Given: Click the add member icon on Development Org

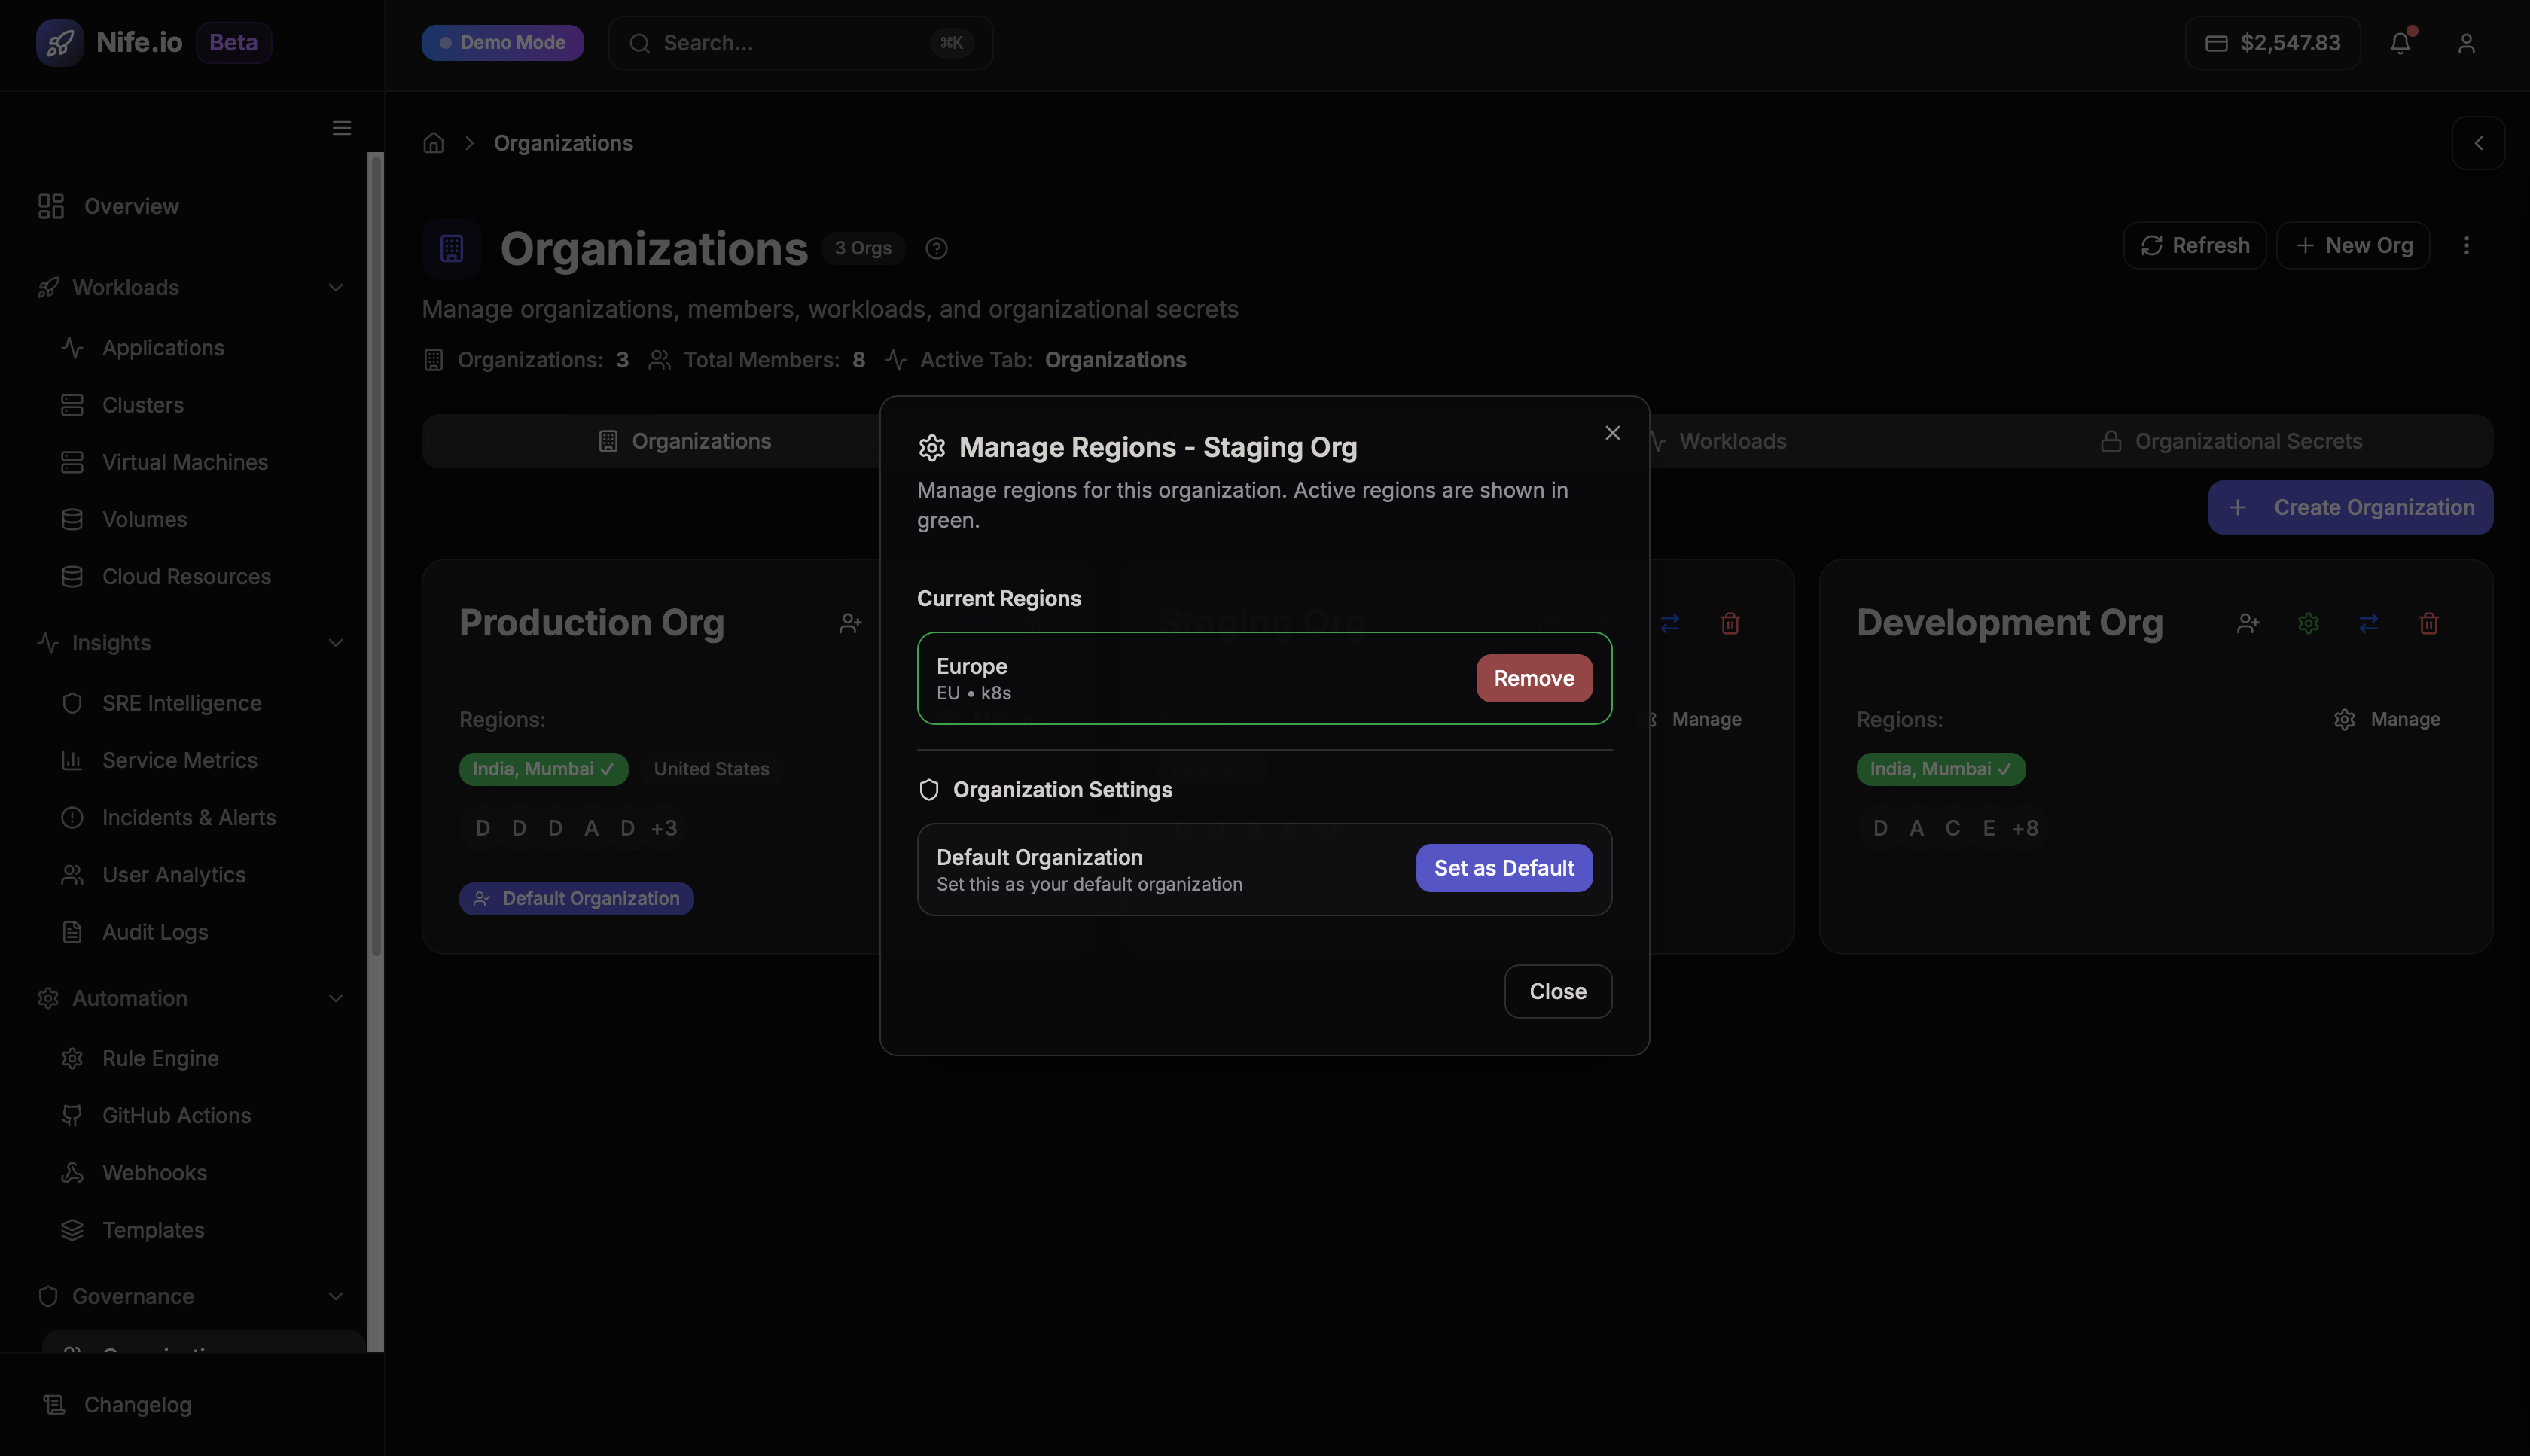Looking at the screenshot, I should coord(2248,623).
